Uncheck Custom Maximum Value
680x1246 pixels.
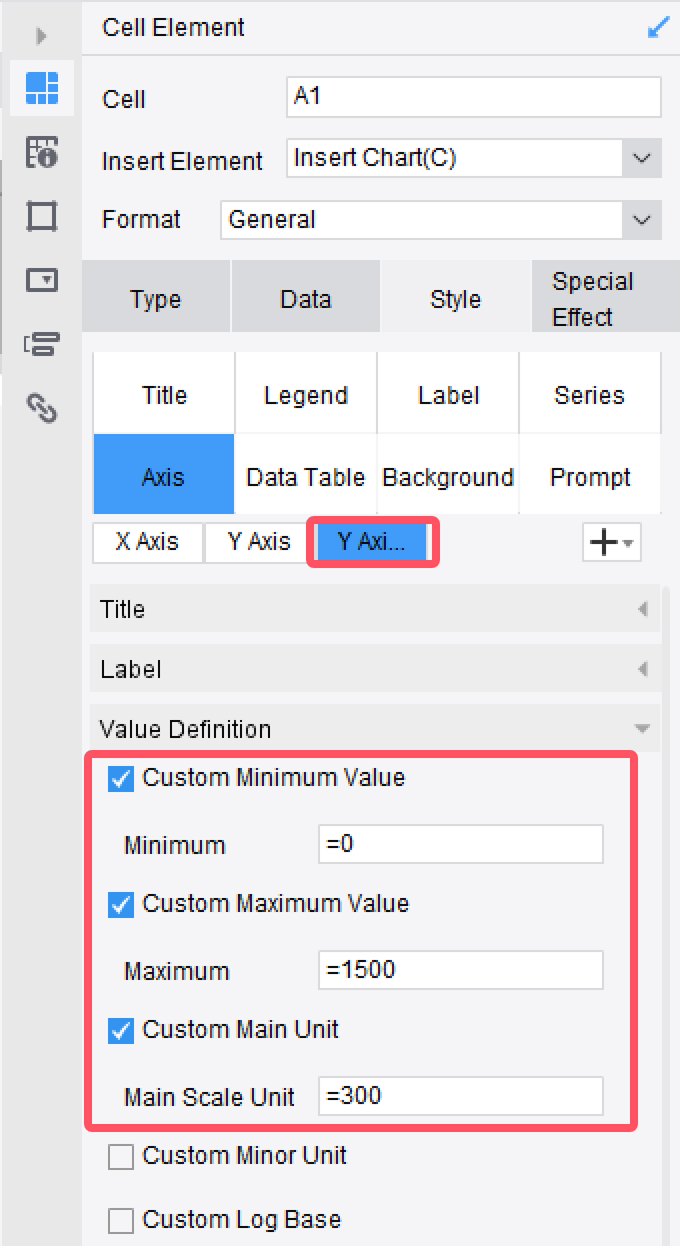(121, 904)
